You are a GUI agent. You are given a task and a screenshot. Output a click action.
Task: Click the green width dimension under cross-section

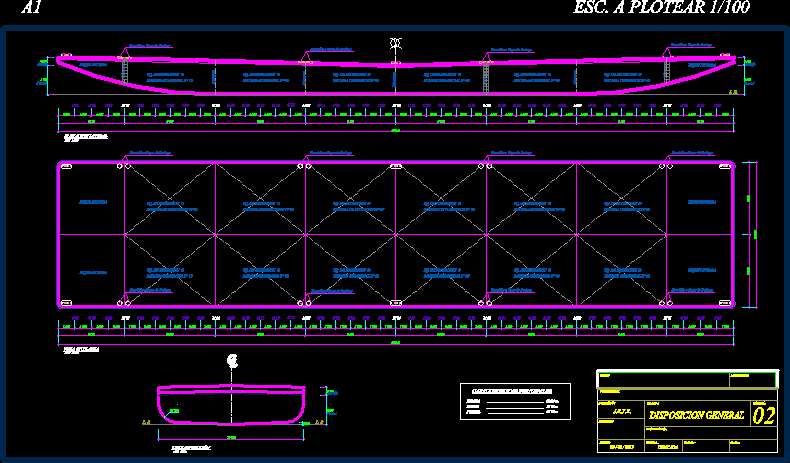pos(231,437)
